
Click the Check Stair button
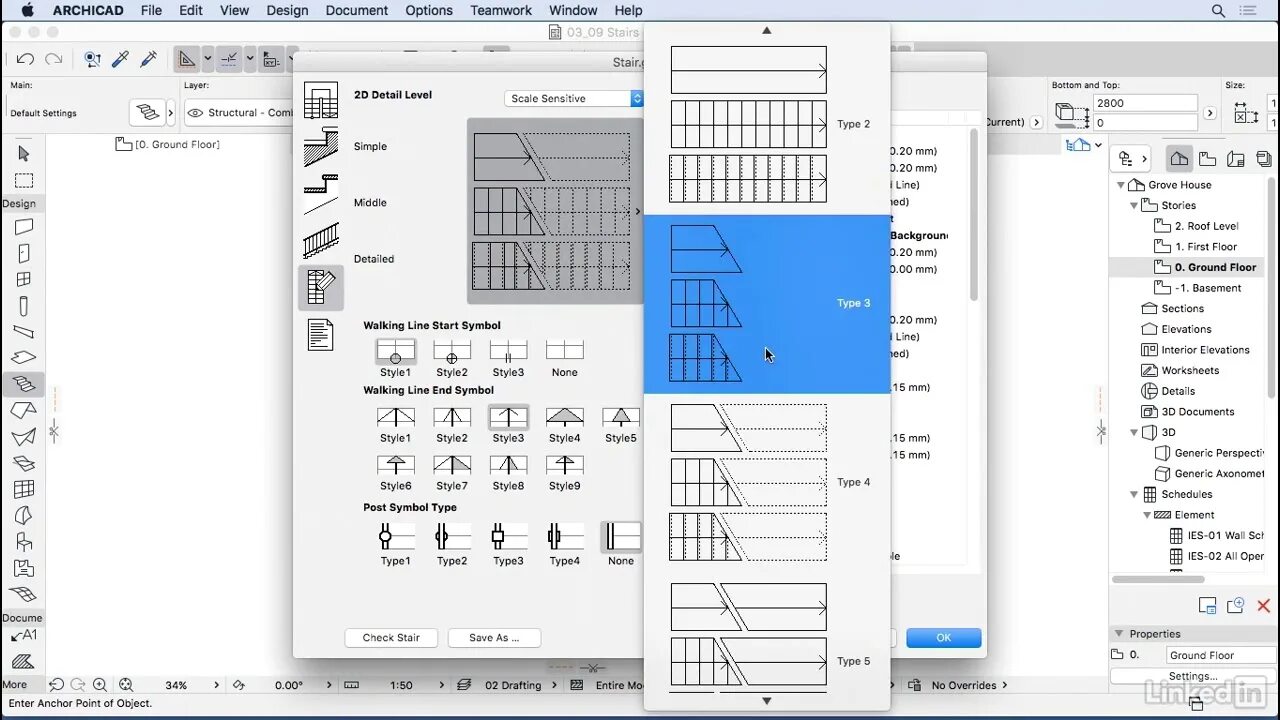click(x=391, y=637)
